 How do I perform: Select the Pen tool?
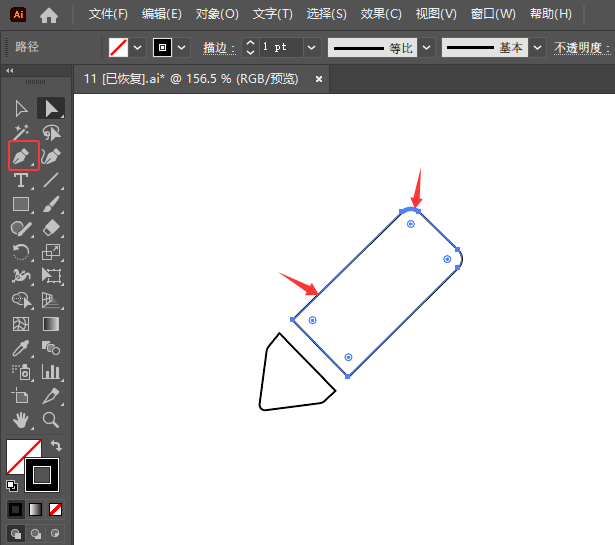point(21,156)
